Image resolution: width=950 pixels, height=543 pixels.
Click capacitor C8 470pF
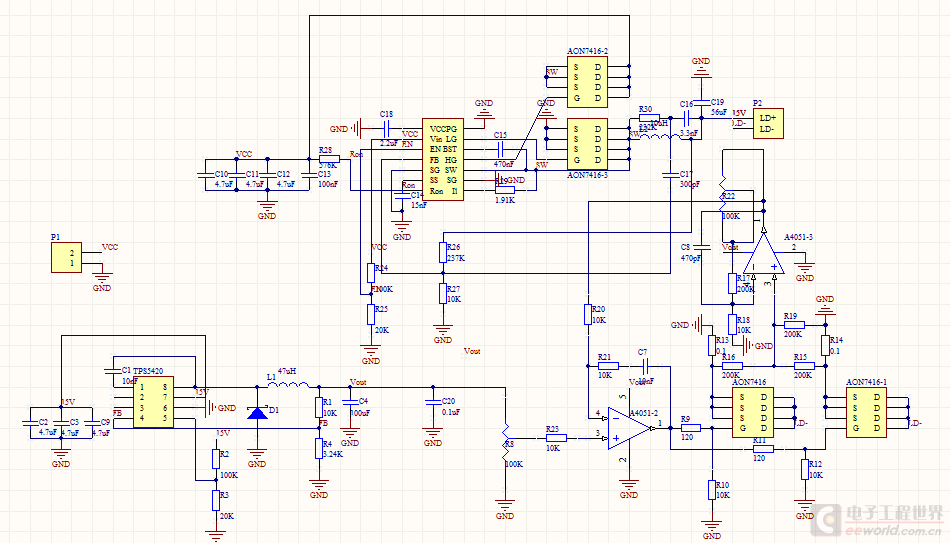coord(702,247)
